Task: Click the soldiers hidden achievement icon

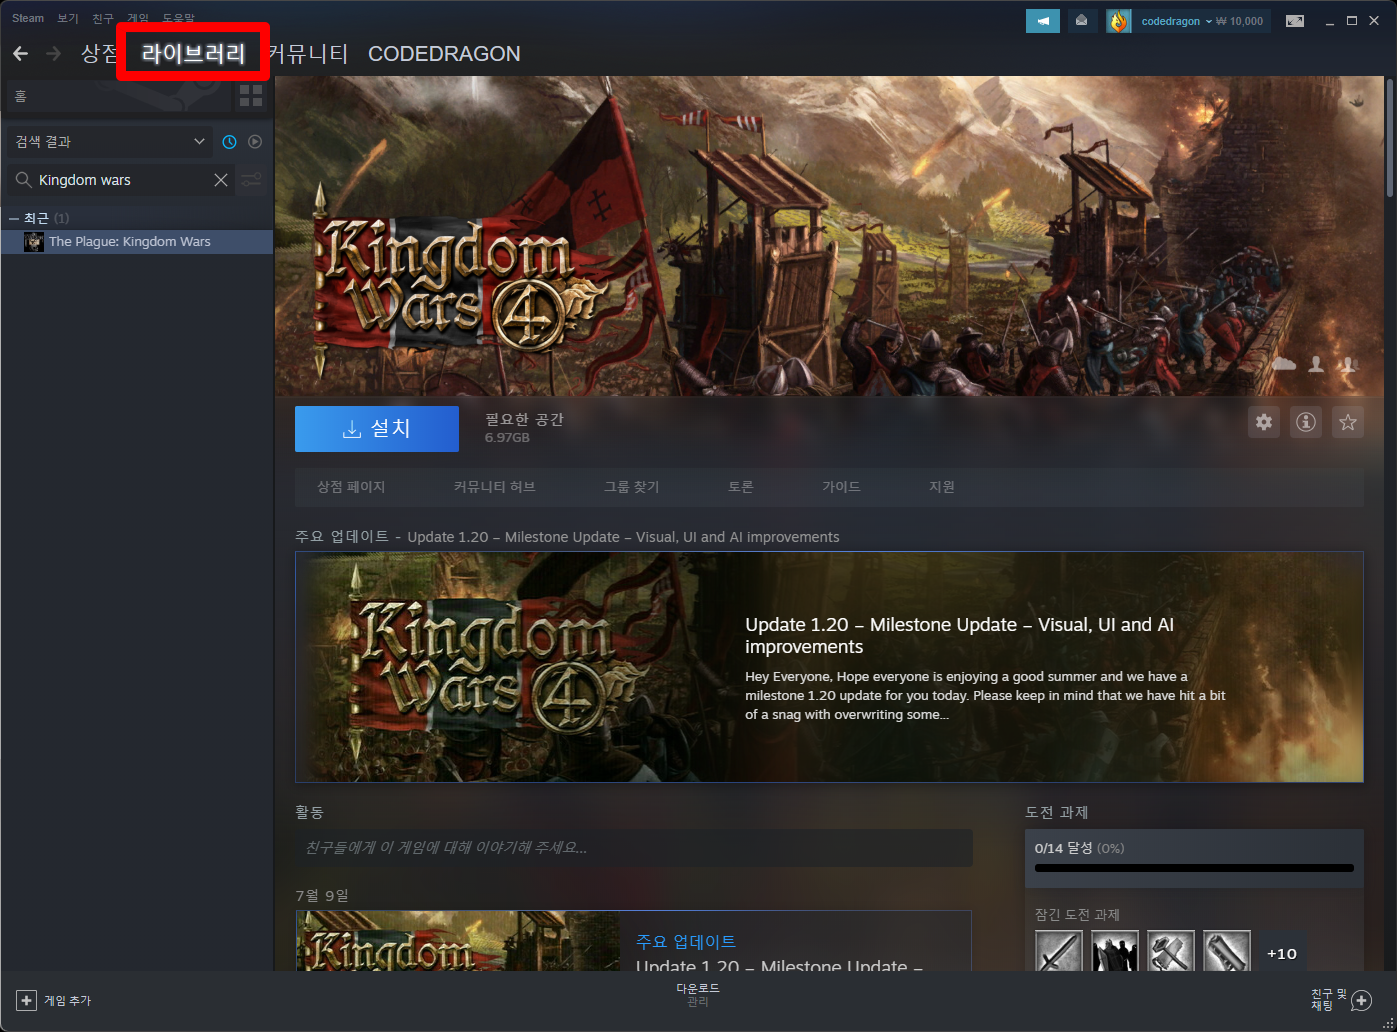Action: (x=1115, y=953)
